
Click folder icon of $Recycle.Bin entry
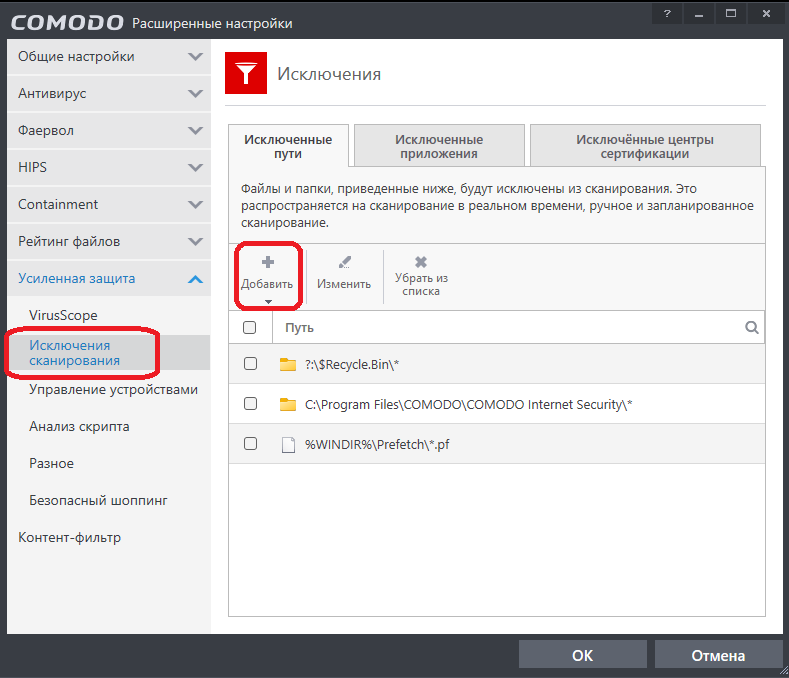tap(288, 364)
